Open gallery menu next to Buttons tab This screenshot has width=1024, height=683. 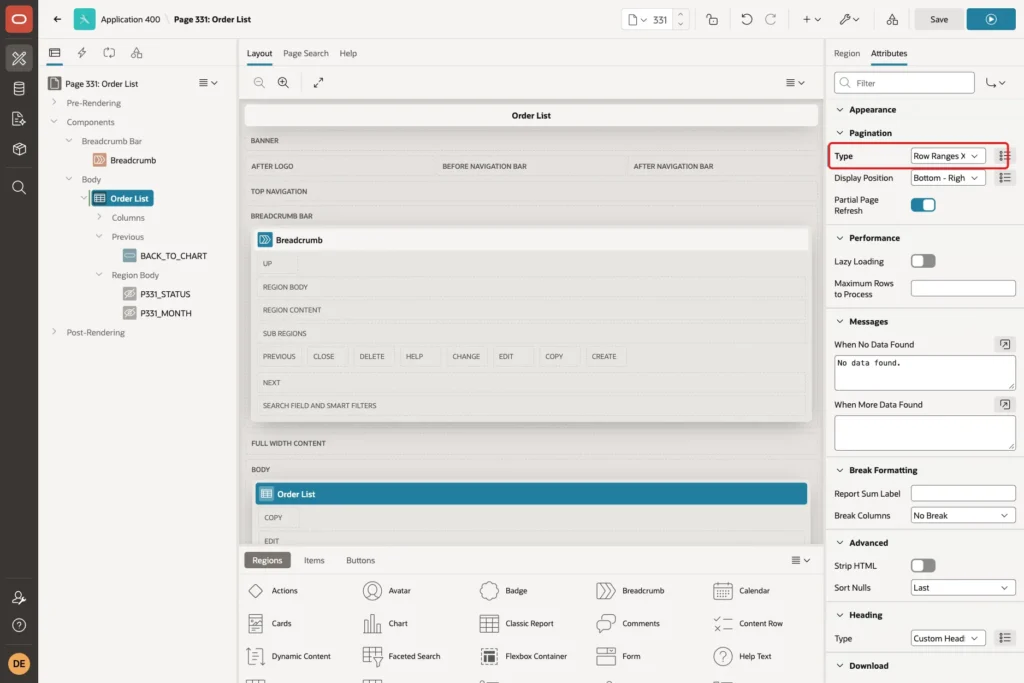click(x=801, y=560)
